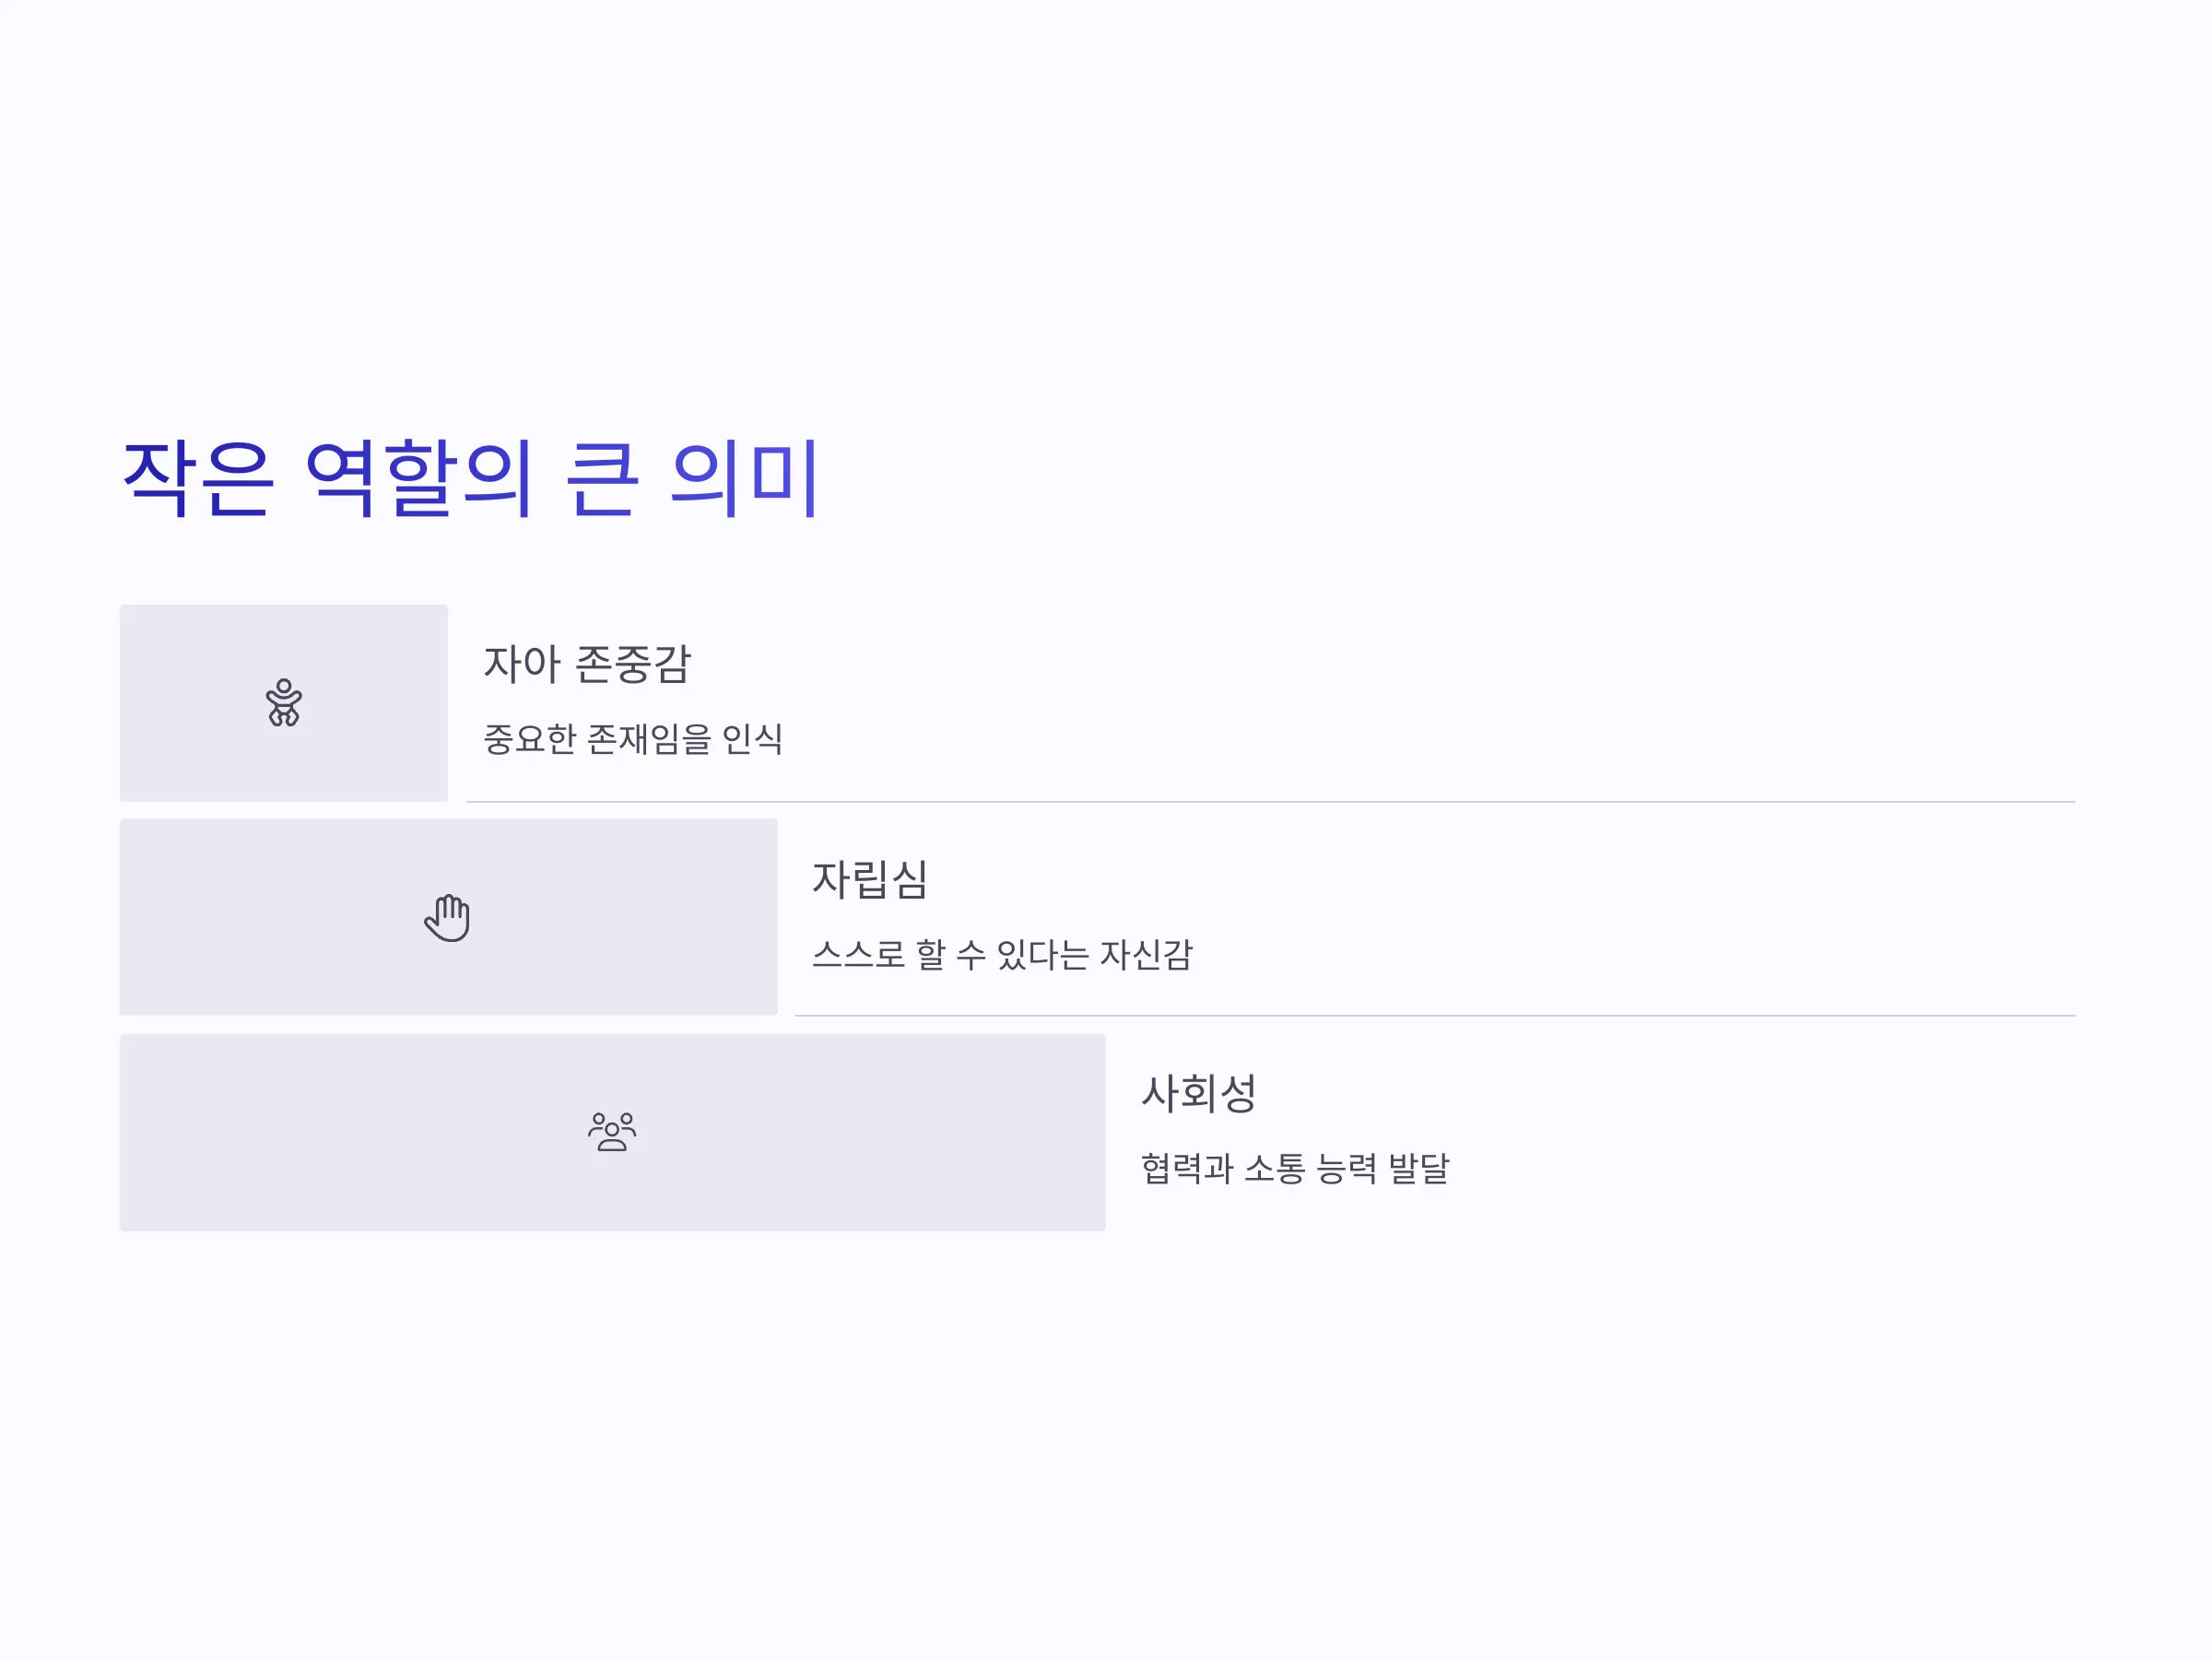Click the gray block behind the people icon
This screenshot has width=2212, height=1659.
click(613, 1132)
